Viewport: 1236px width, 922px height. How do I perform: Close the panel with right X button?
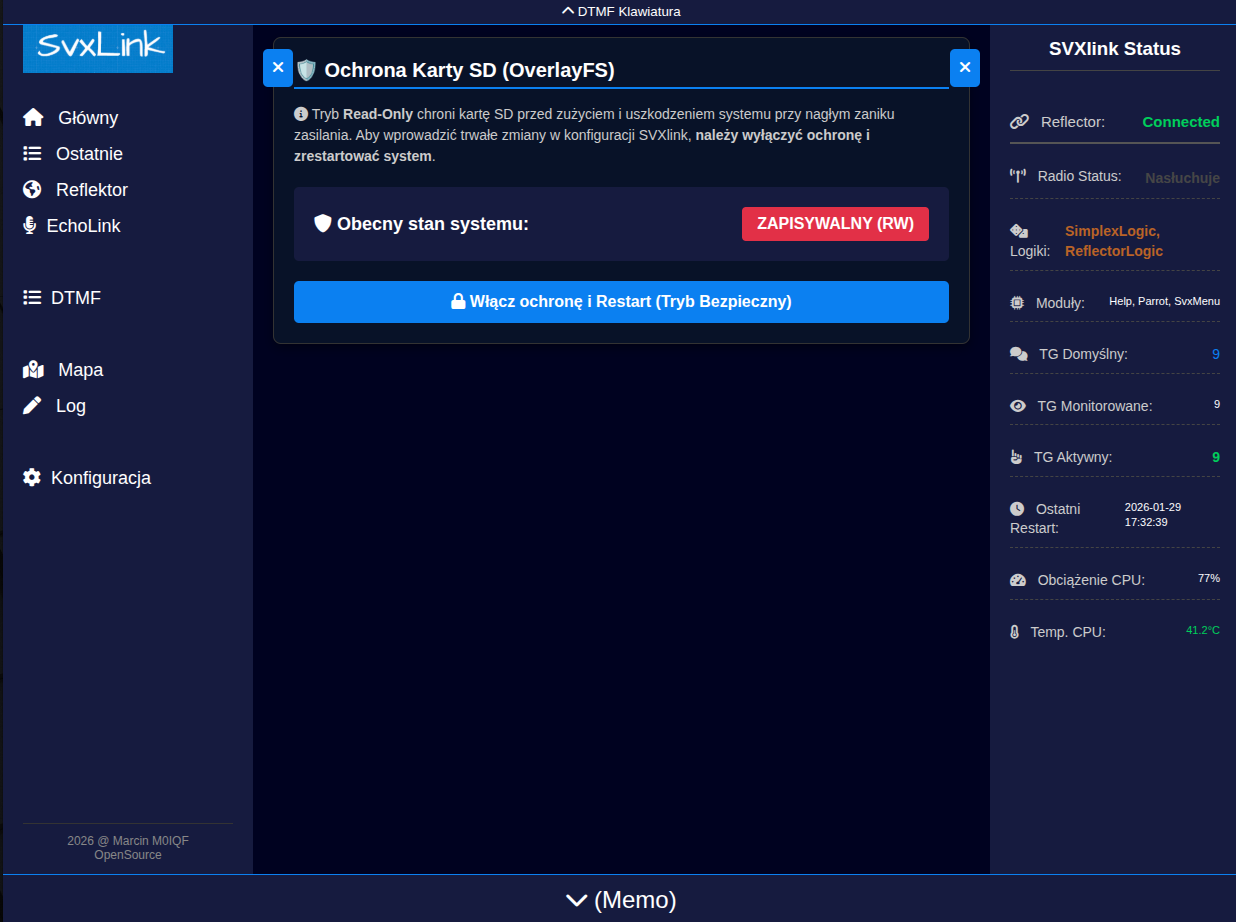tap(964, 68)
